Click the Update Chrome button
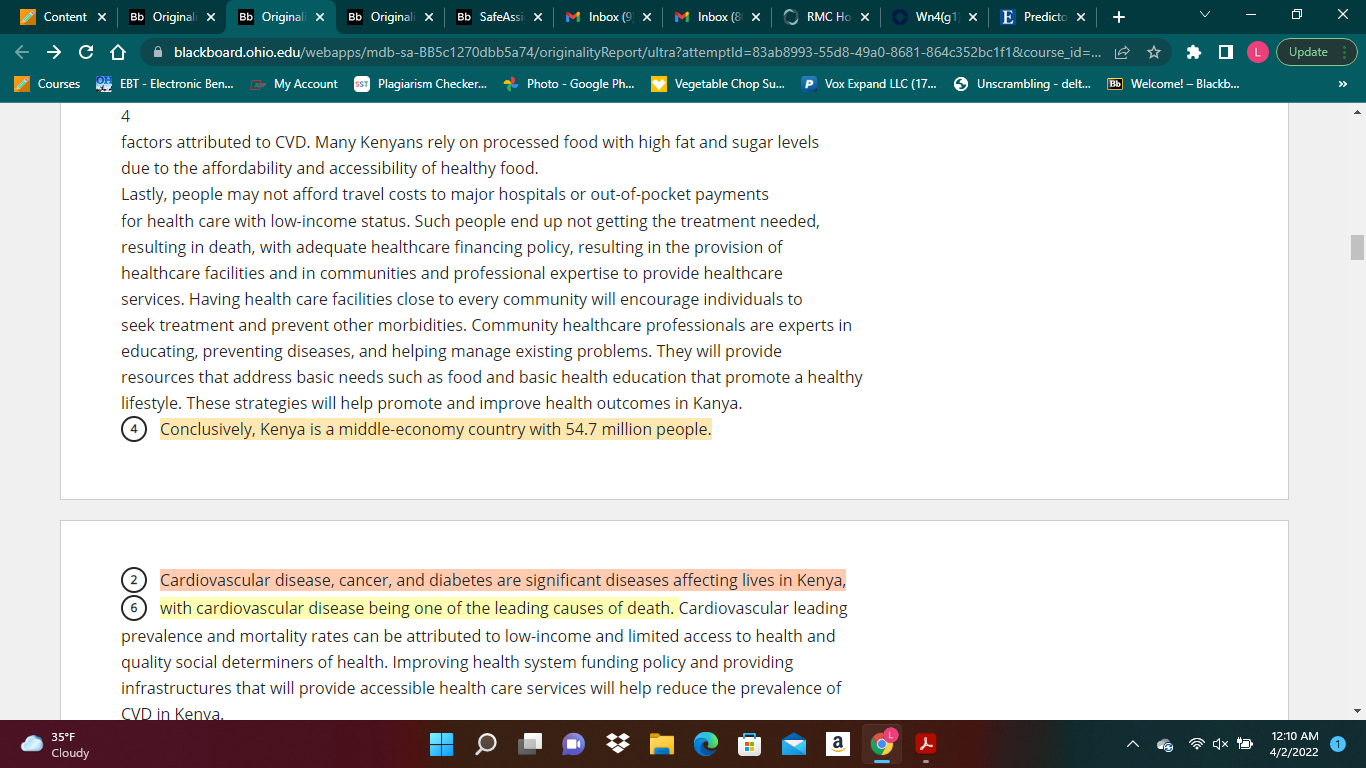Viewport: 1366px width, 768px height. tap(1308, 52)
